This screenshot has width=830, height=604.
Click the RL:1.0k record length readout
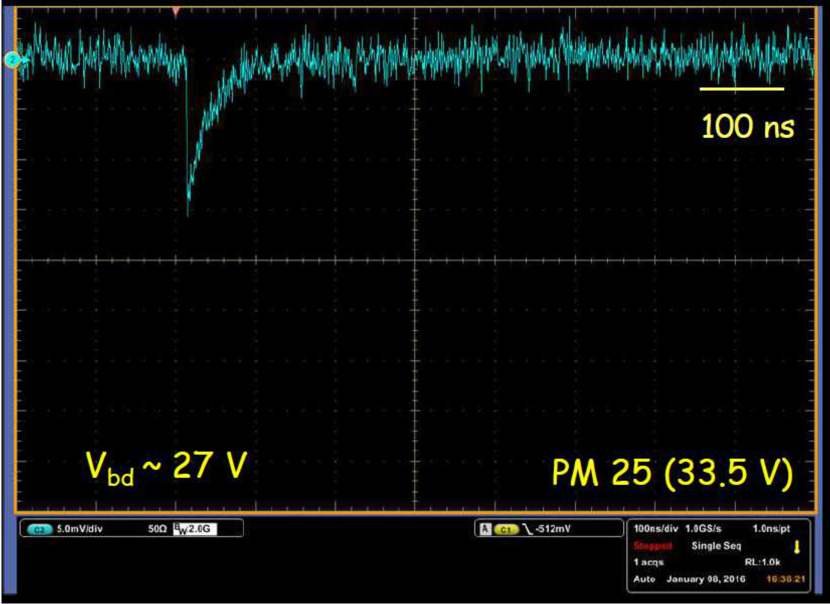tap(762, 562)
